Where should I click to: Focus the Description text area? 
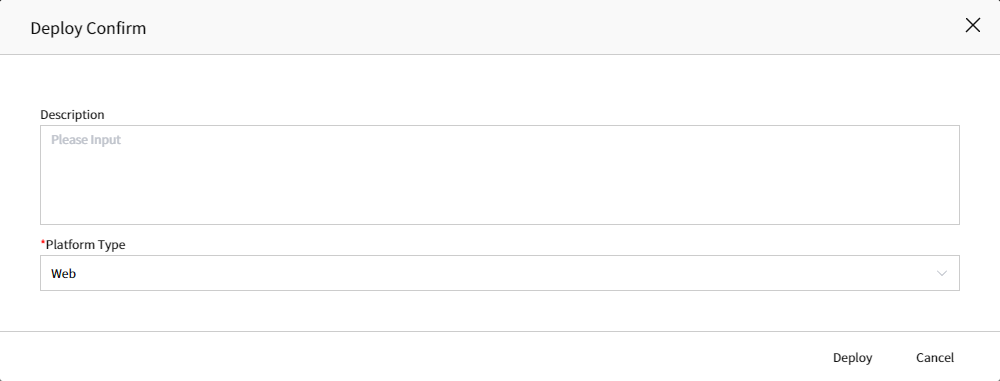point(499,175)
